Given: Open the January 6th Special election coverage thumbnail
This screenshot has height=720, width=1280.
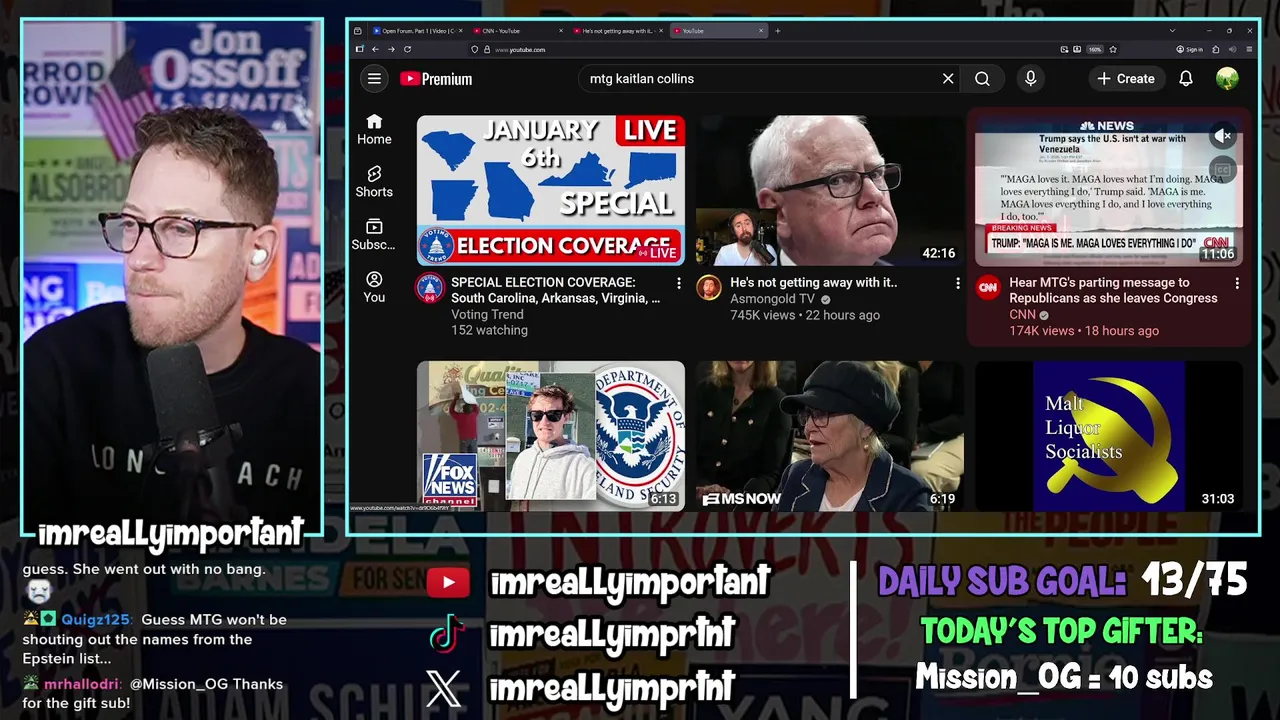Looking at the screenshot, I should (551, 190).
